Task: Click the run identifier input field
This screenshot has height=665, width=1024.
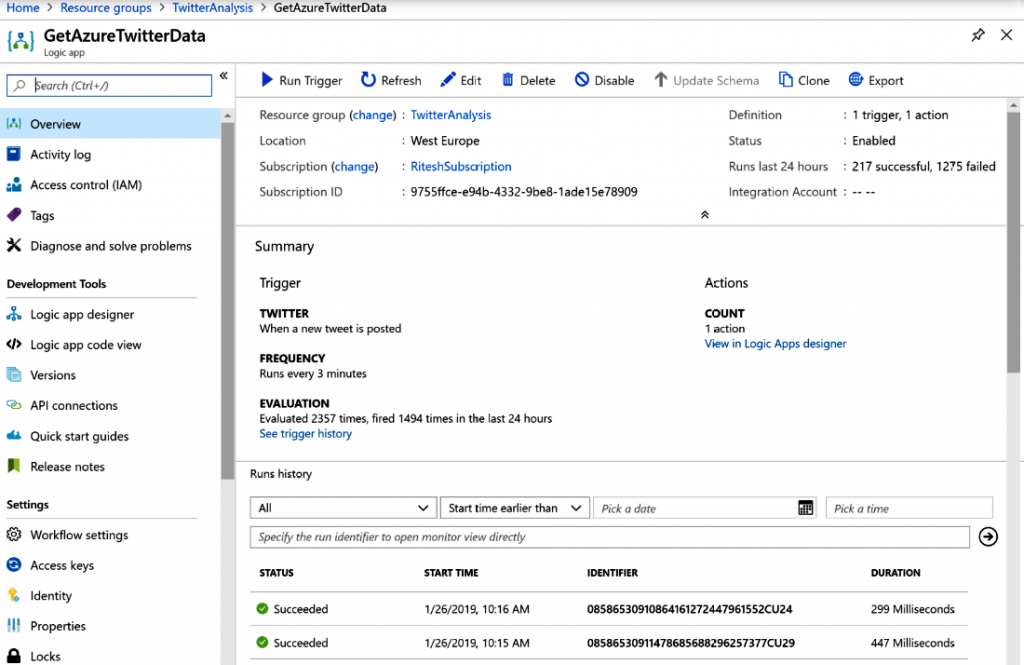Action: pos(609,537)
